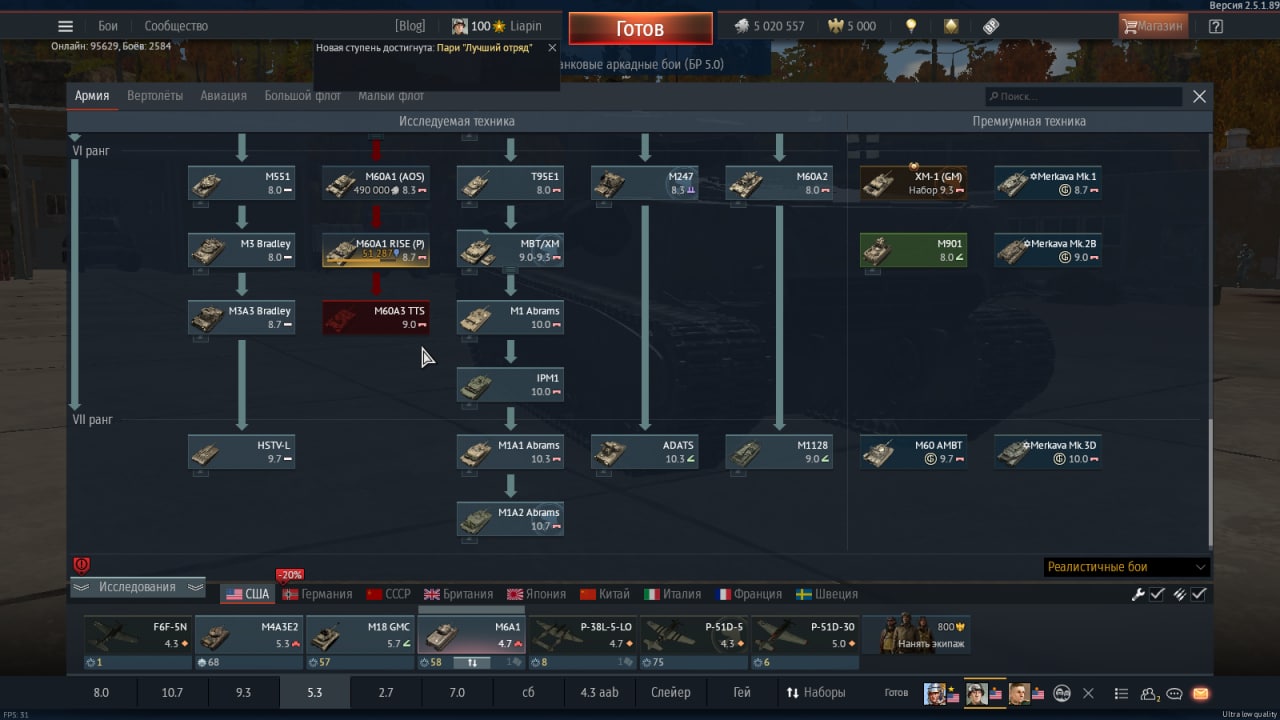The image size is (1280, 720).
Task: Click the 5 020 557 silver lions balance
Action: pyautogui.click(x=769, y=27)
